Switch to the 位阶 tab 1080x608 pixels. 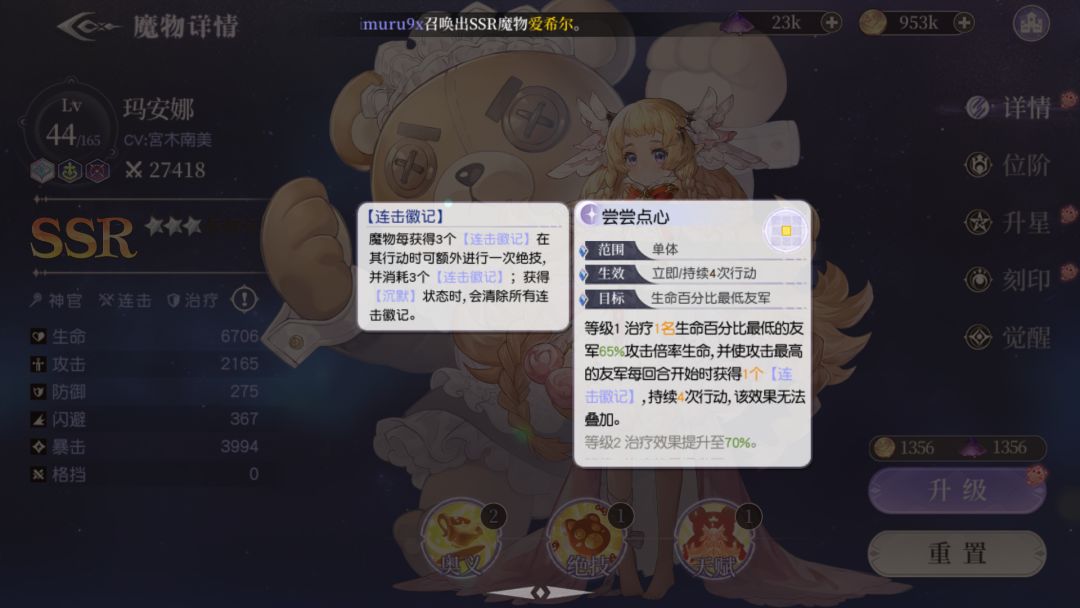[x=1009, y=165]
